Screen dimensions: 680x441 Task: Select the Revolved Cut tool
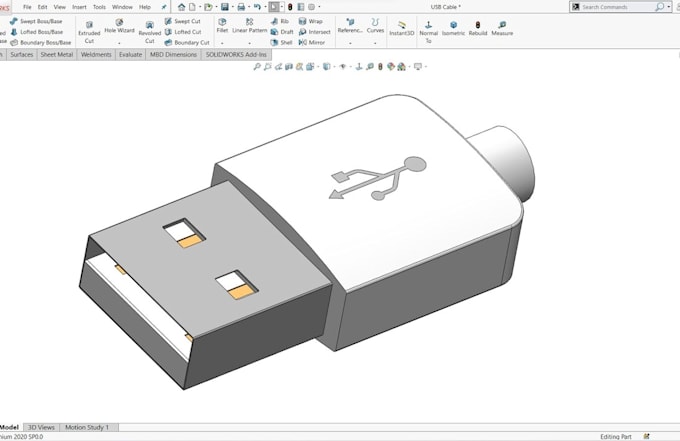pyautogui.click(x=150, y=32)
